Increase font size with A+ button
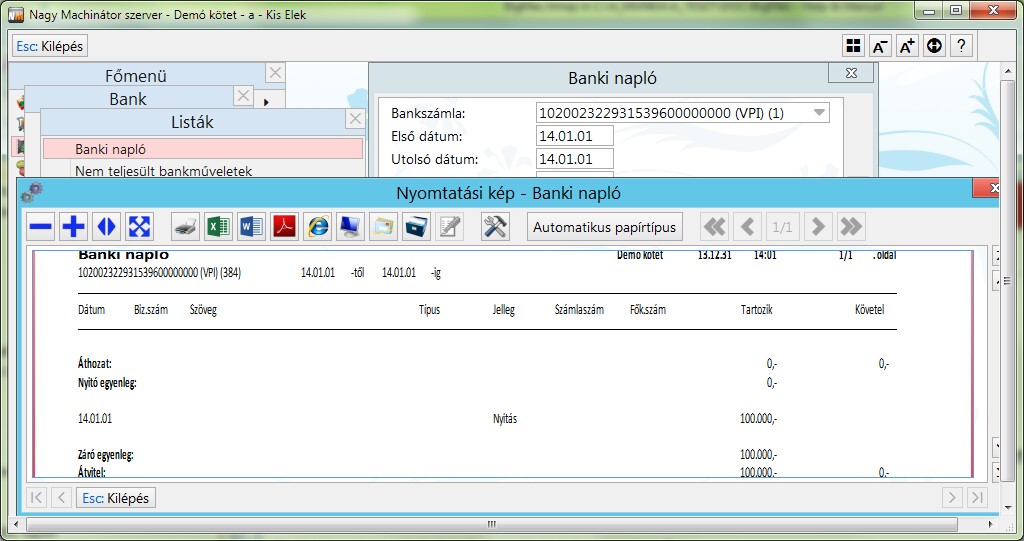Image resolution: width=1024 pixels, height=541 pixels. 907,46
